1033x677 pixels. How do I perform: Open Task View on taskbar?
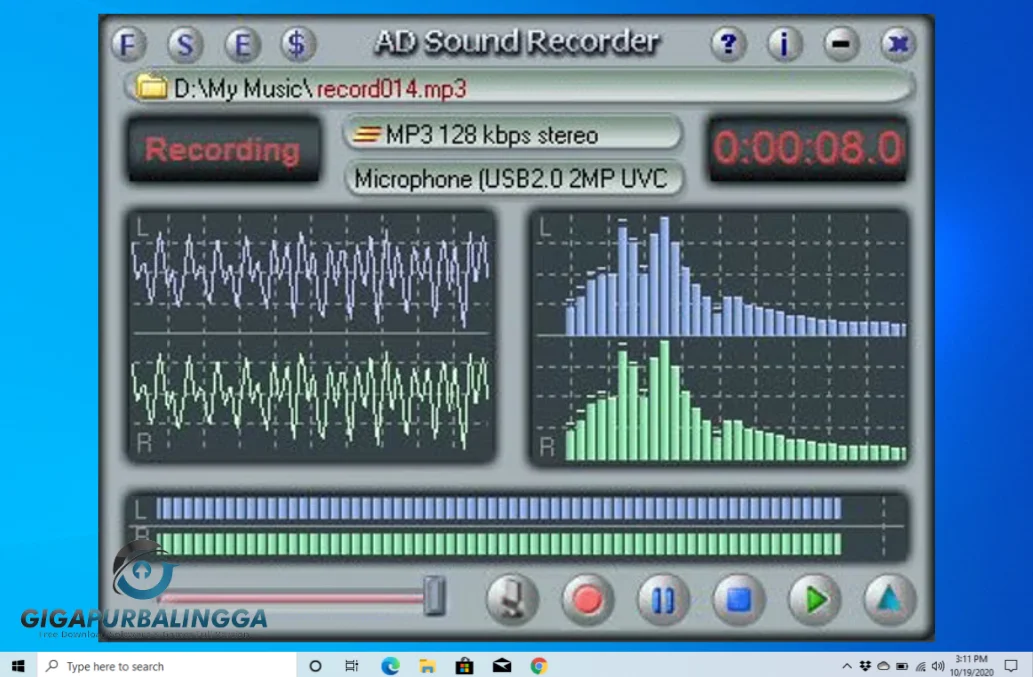[x=352, y=666]
